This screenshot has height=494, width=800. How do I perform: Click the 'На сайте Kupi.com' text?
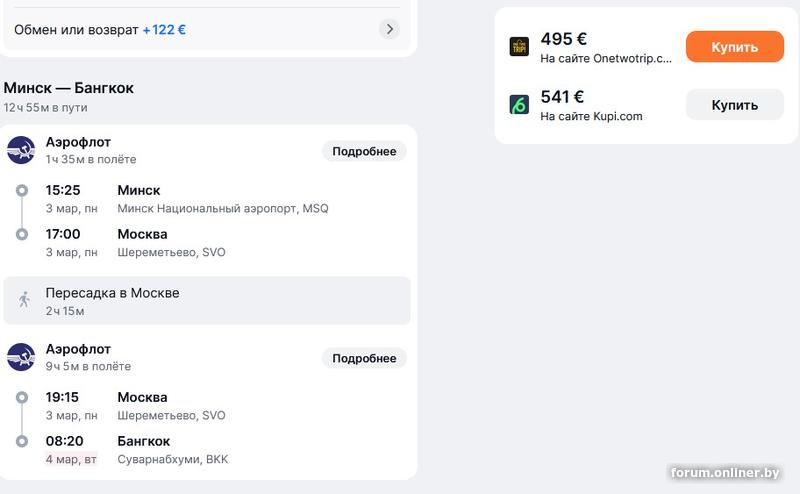(x=591, y=116)
